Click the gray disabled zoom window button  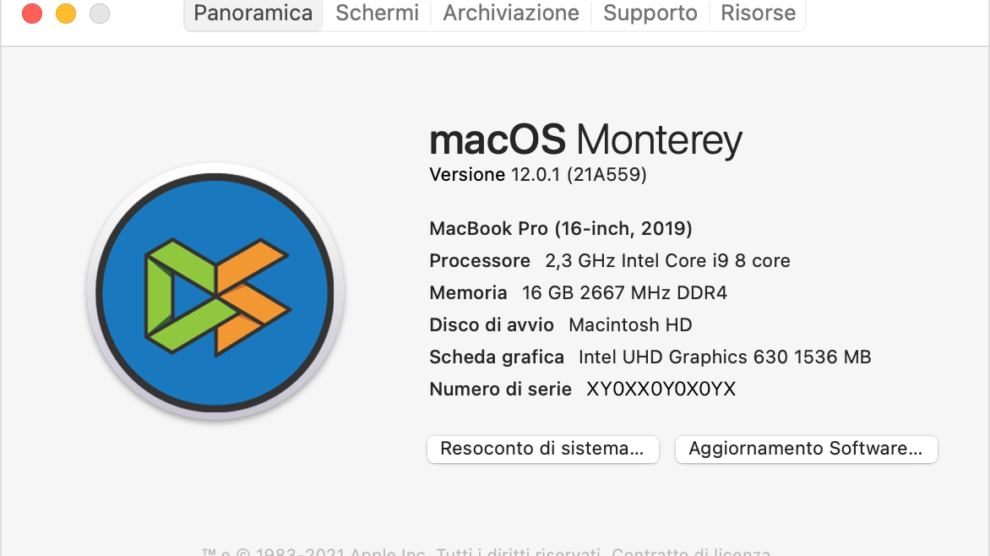99,14
